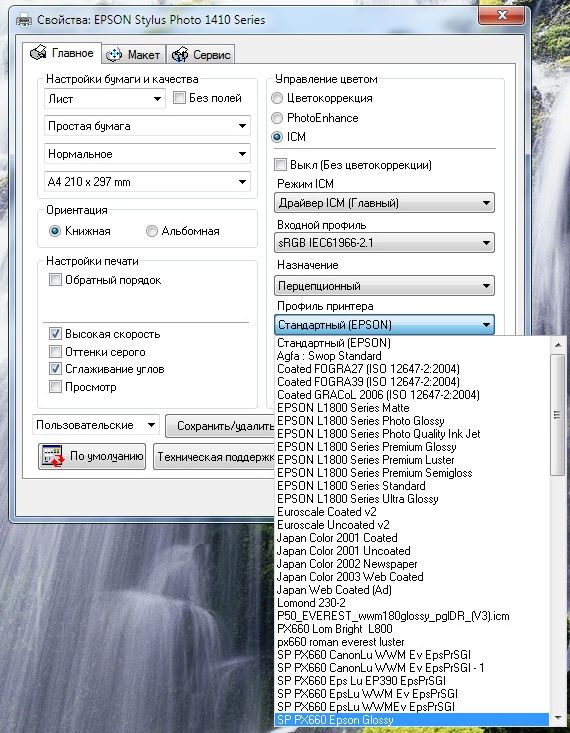
Task: Open the Драйвер ICM (Главный) mode dropdown
Action: click(x=384, y=203)
